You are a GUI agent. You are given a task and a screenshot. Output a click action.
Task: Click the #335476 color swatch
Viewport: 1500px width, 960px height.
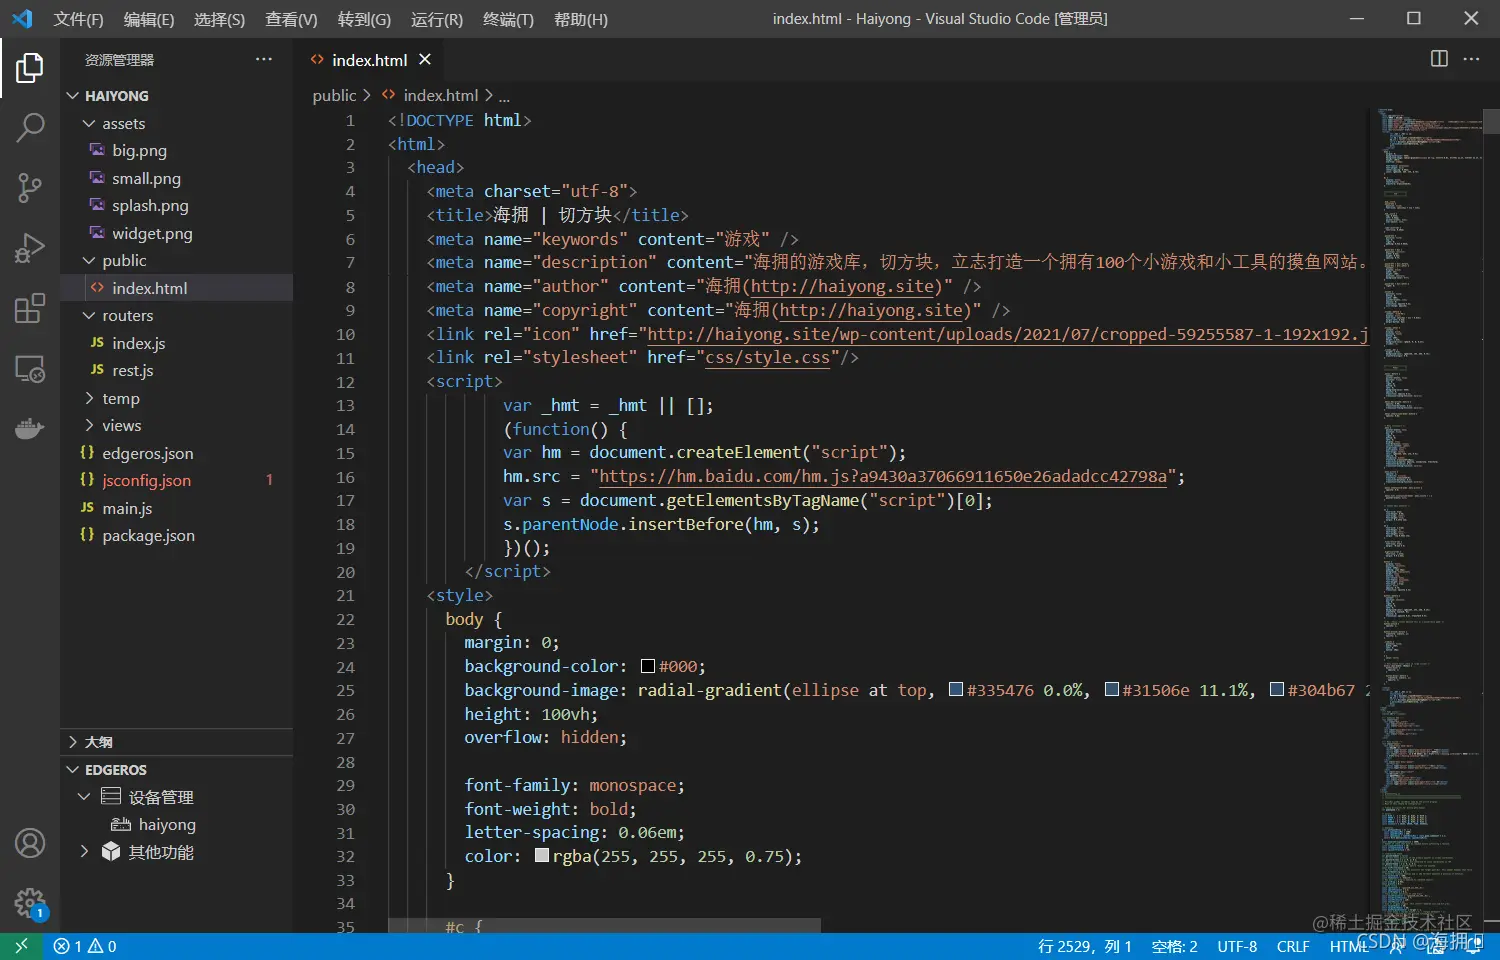click(x=956, y=690)
